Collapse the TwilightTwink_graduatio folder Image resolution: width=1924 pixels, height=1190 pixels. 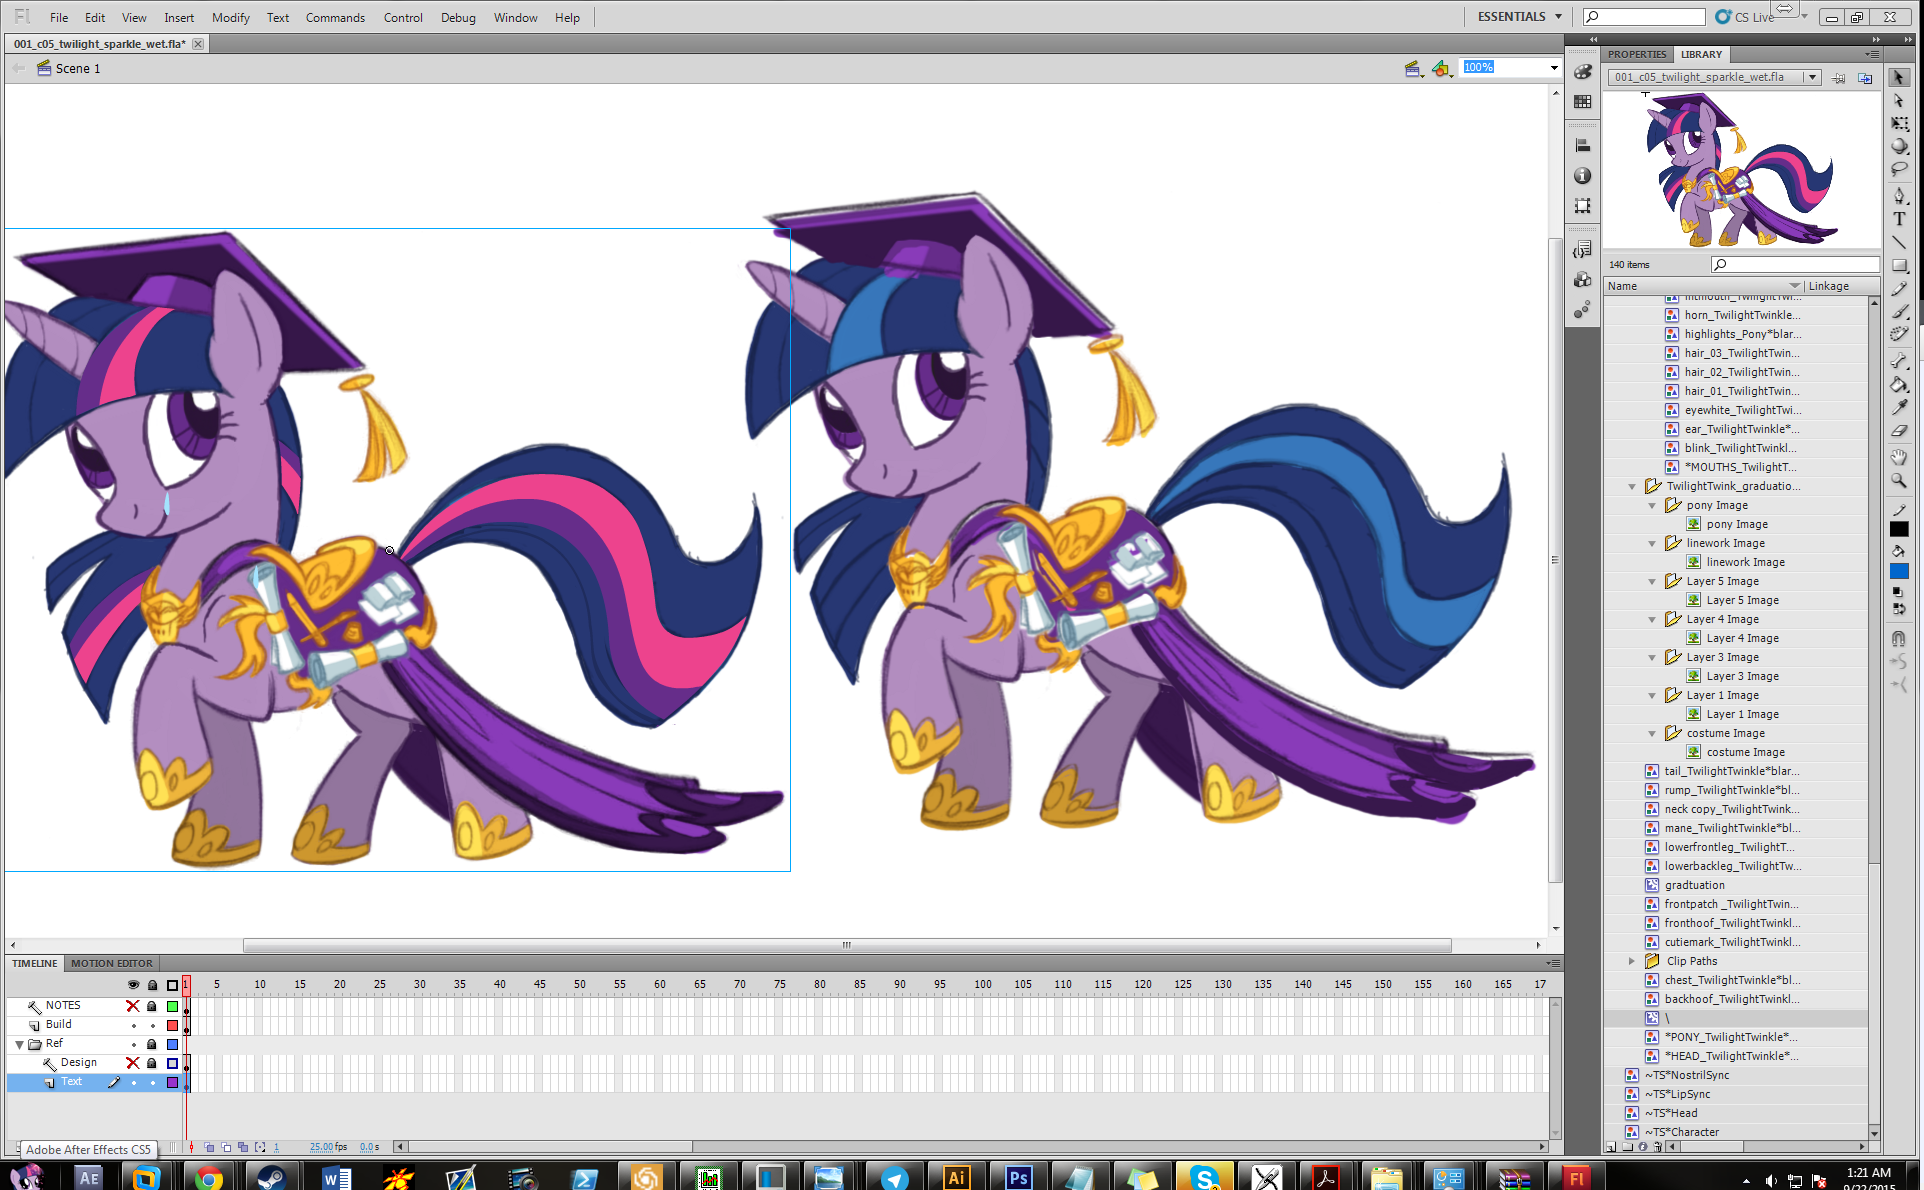pyautogui.click(x=1632, y=487)
